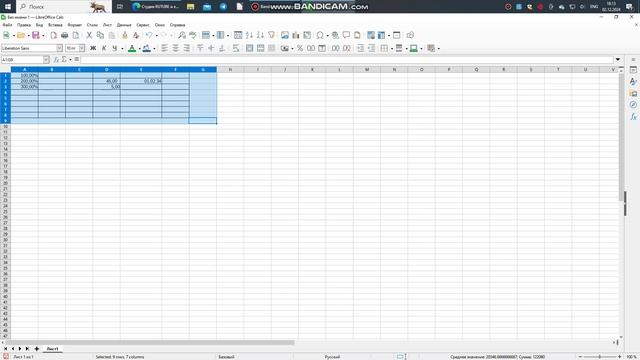The image size is (640, 360).
Task: Expand the formula bar arrow
Action: 618,60
